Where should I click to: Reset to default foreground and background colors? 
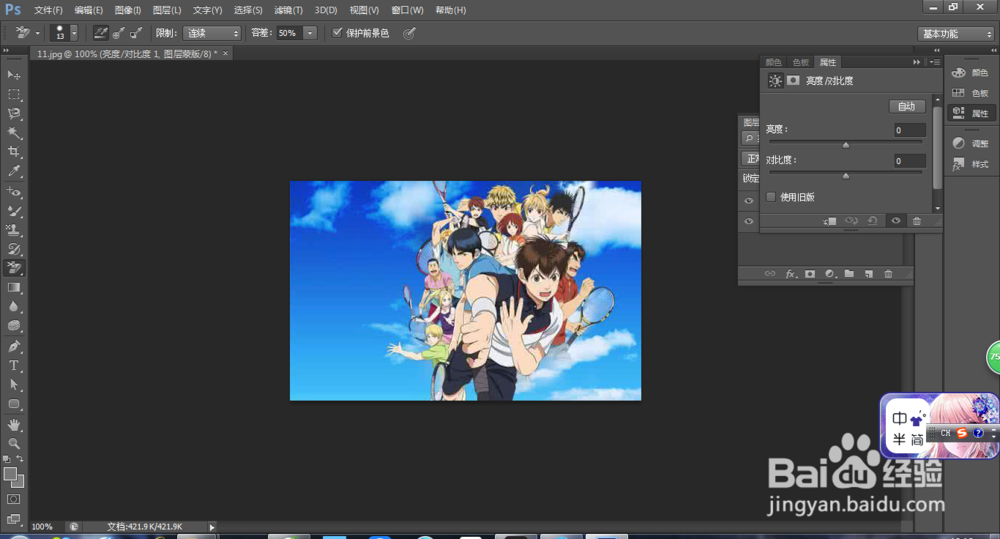click(x=6, y=459)
